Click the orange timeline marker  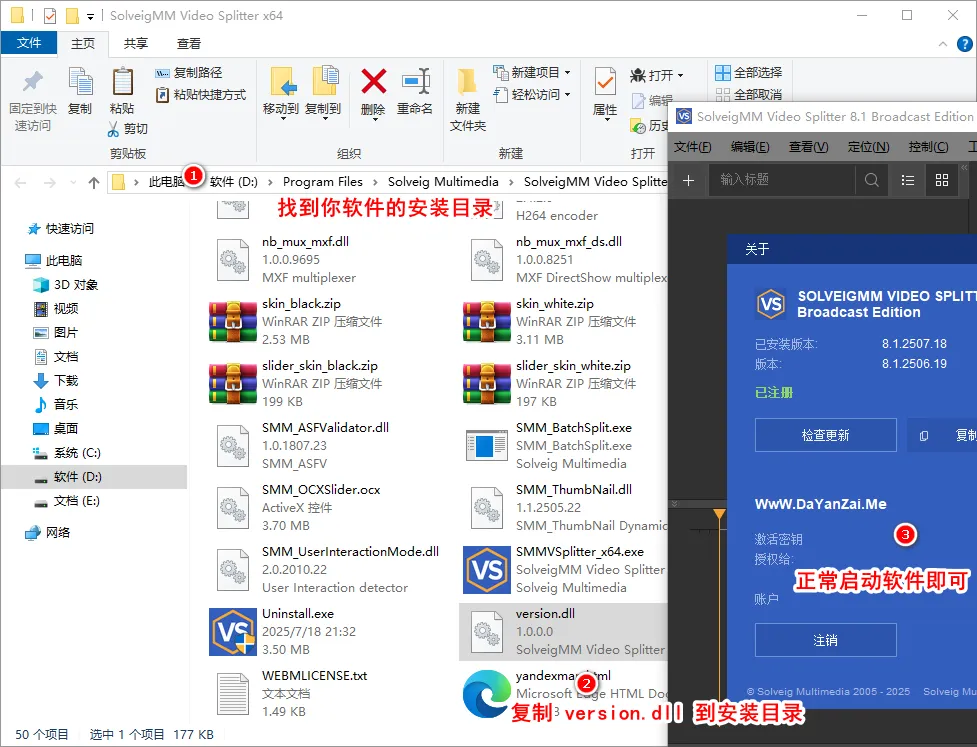[x=719, y=514]
